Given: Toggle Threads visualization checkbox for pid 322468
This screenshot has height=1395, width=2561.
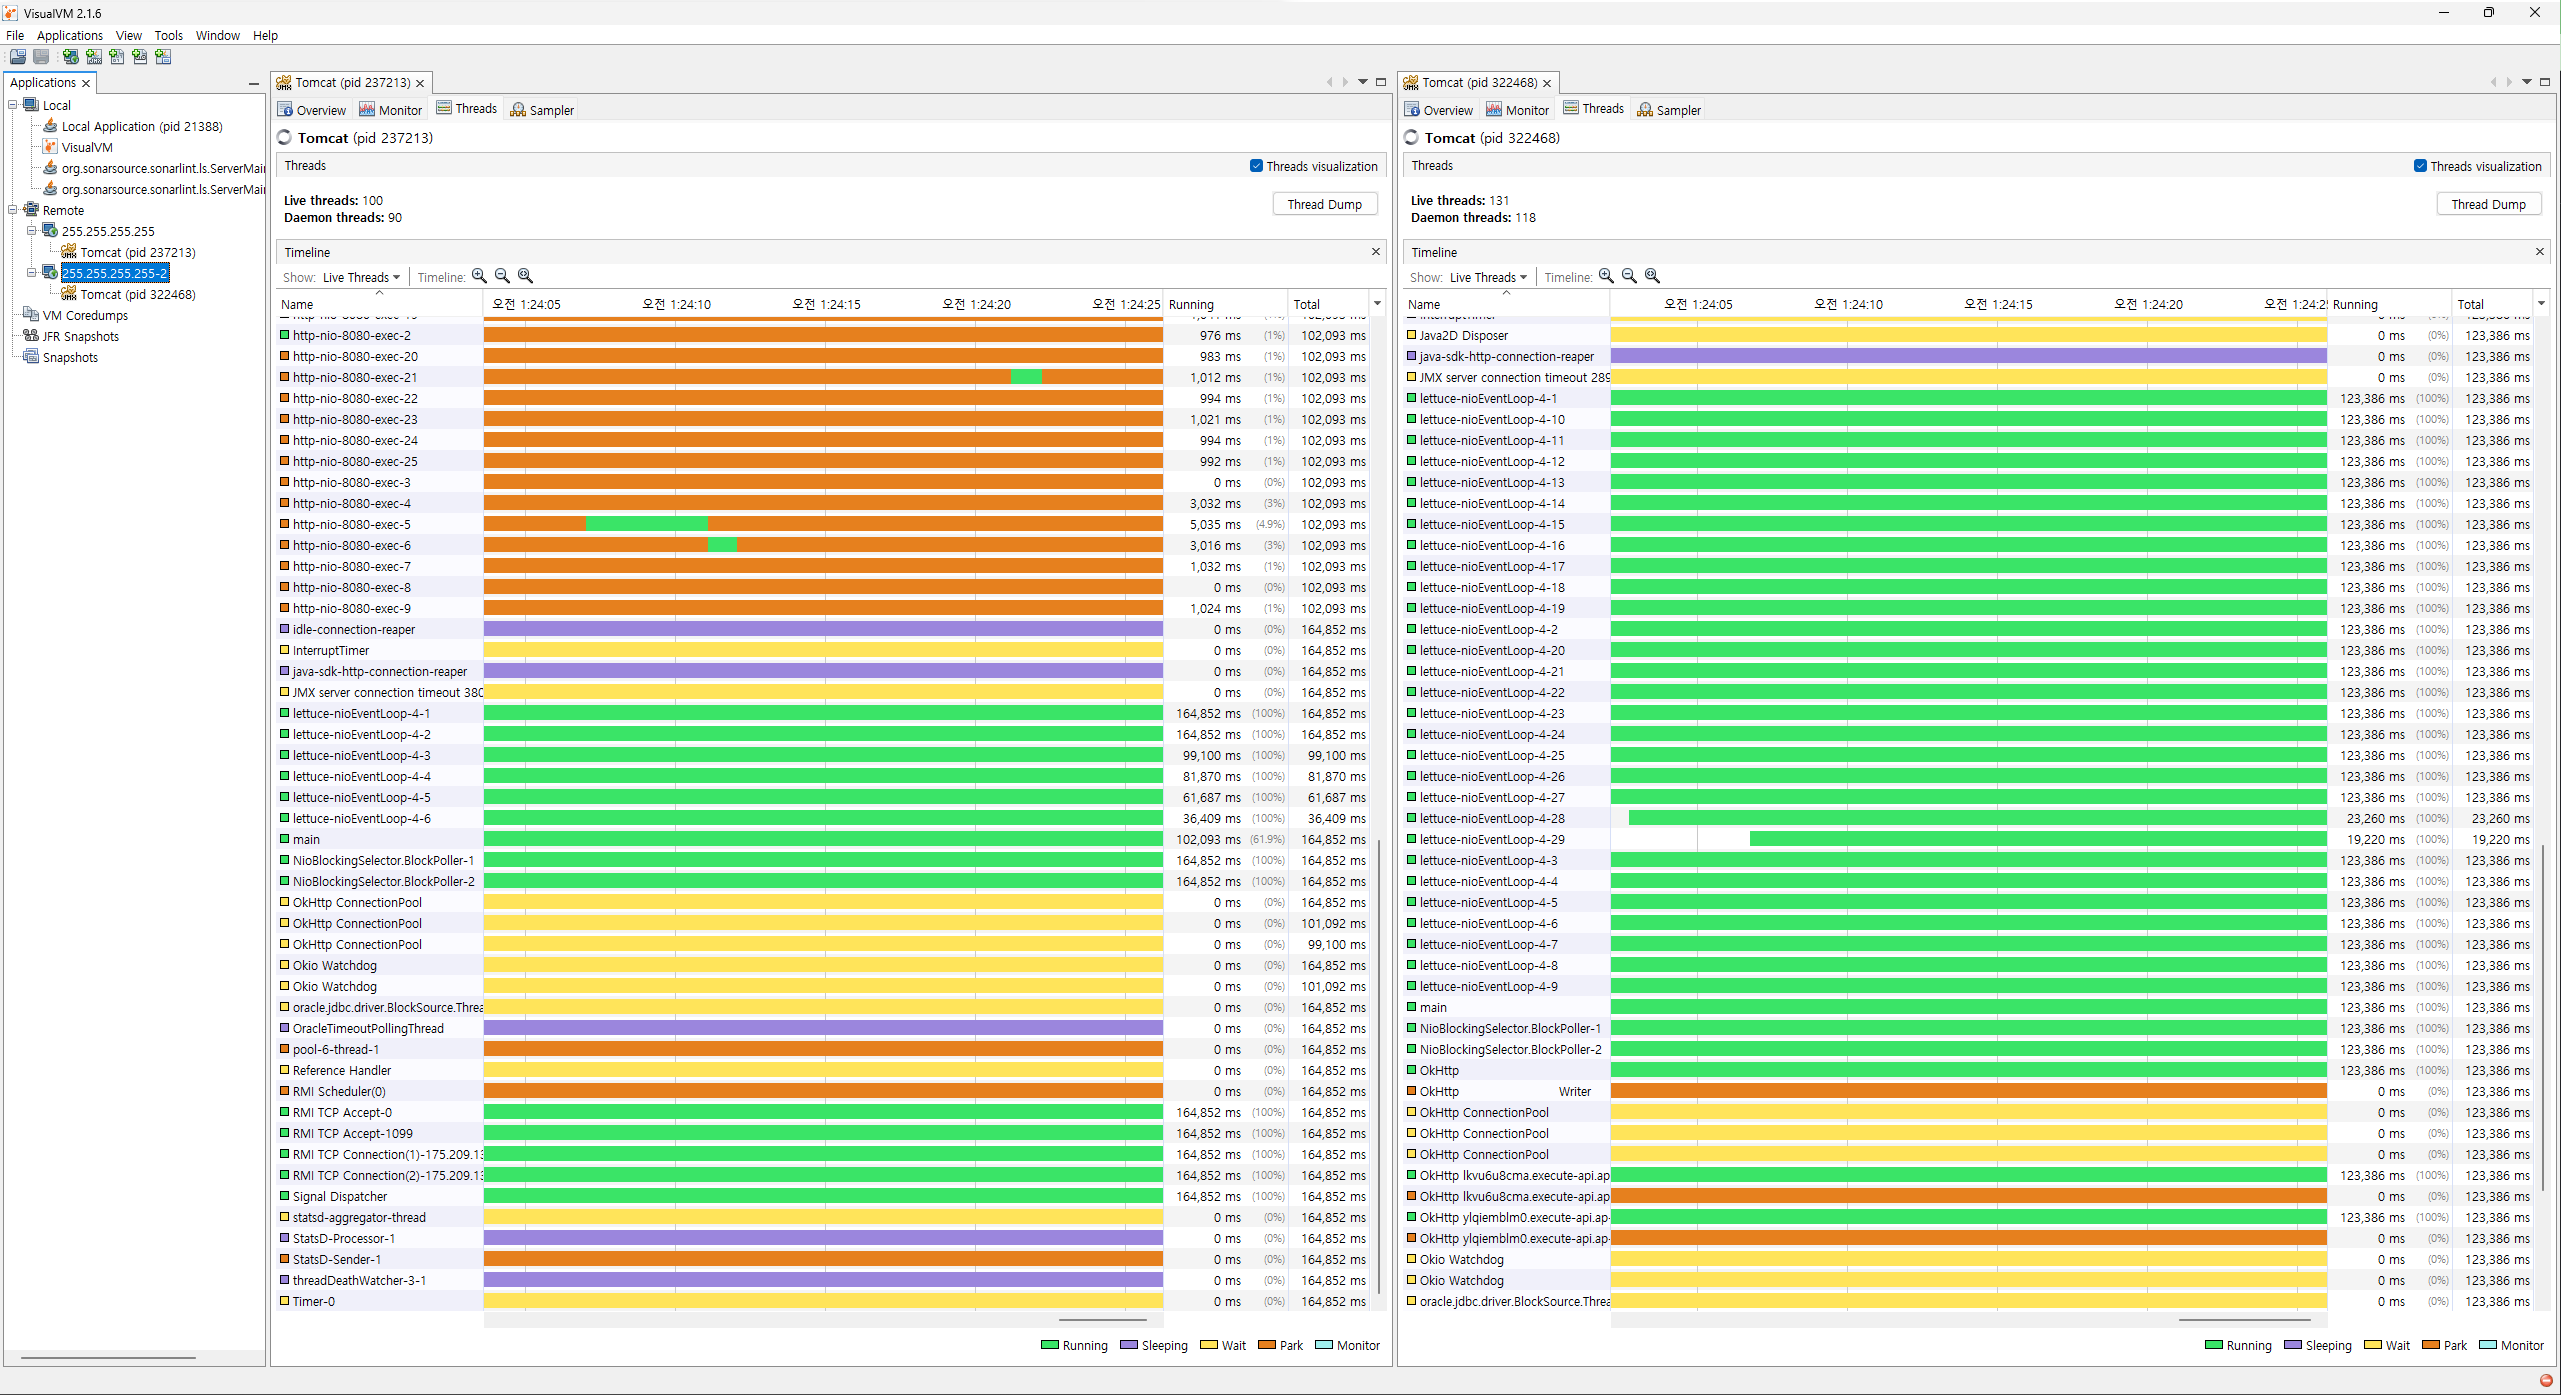Looking at the screenshot, I should click(x=2420, y=166).
